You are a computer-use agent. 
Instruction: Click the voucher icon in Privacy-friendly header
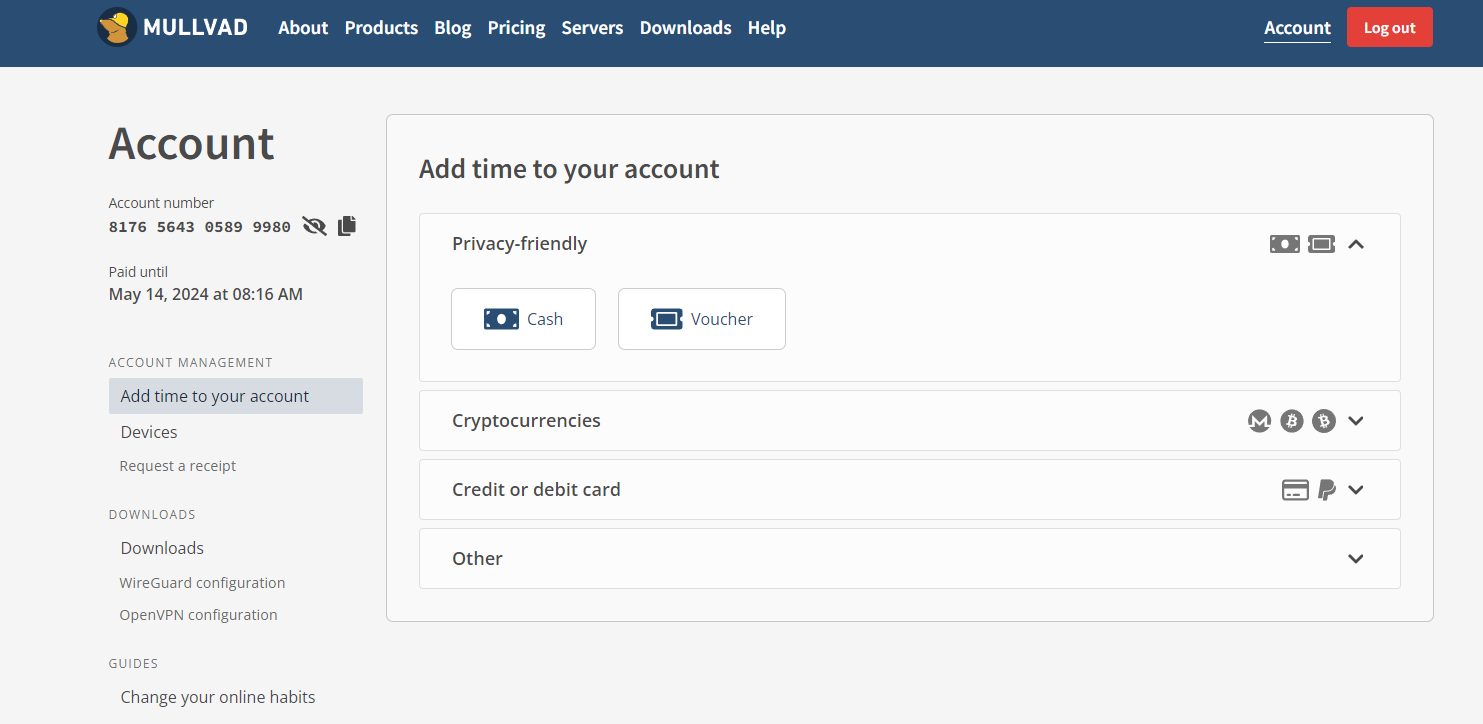(x=1322, y=244)
